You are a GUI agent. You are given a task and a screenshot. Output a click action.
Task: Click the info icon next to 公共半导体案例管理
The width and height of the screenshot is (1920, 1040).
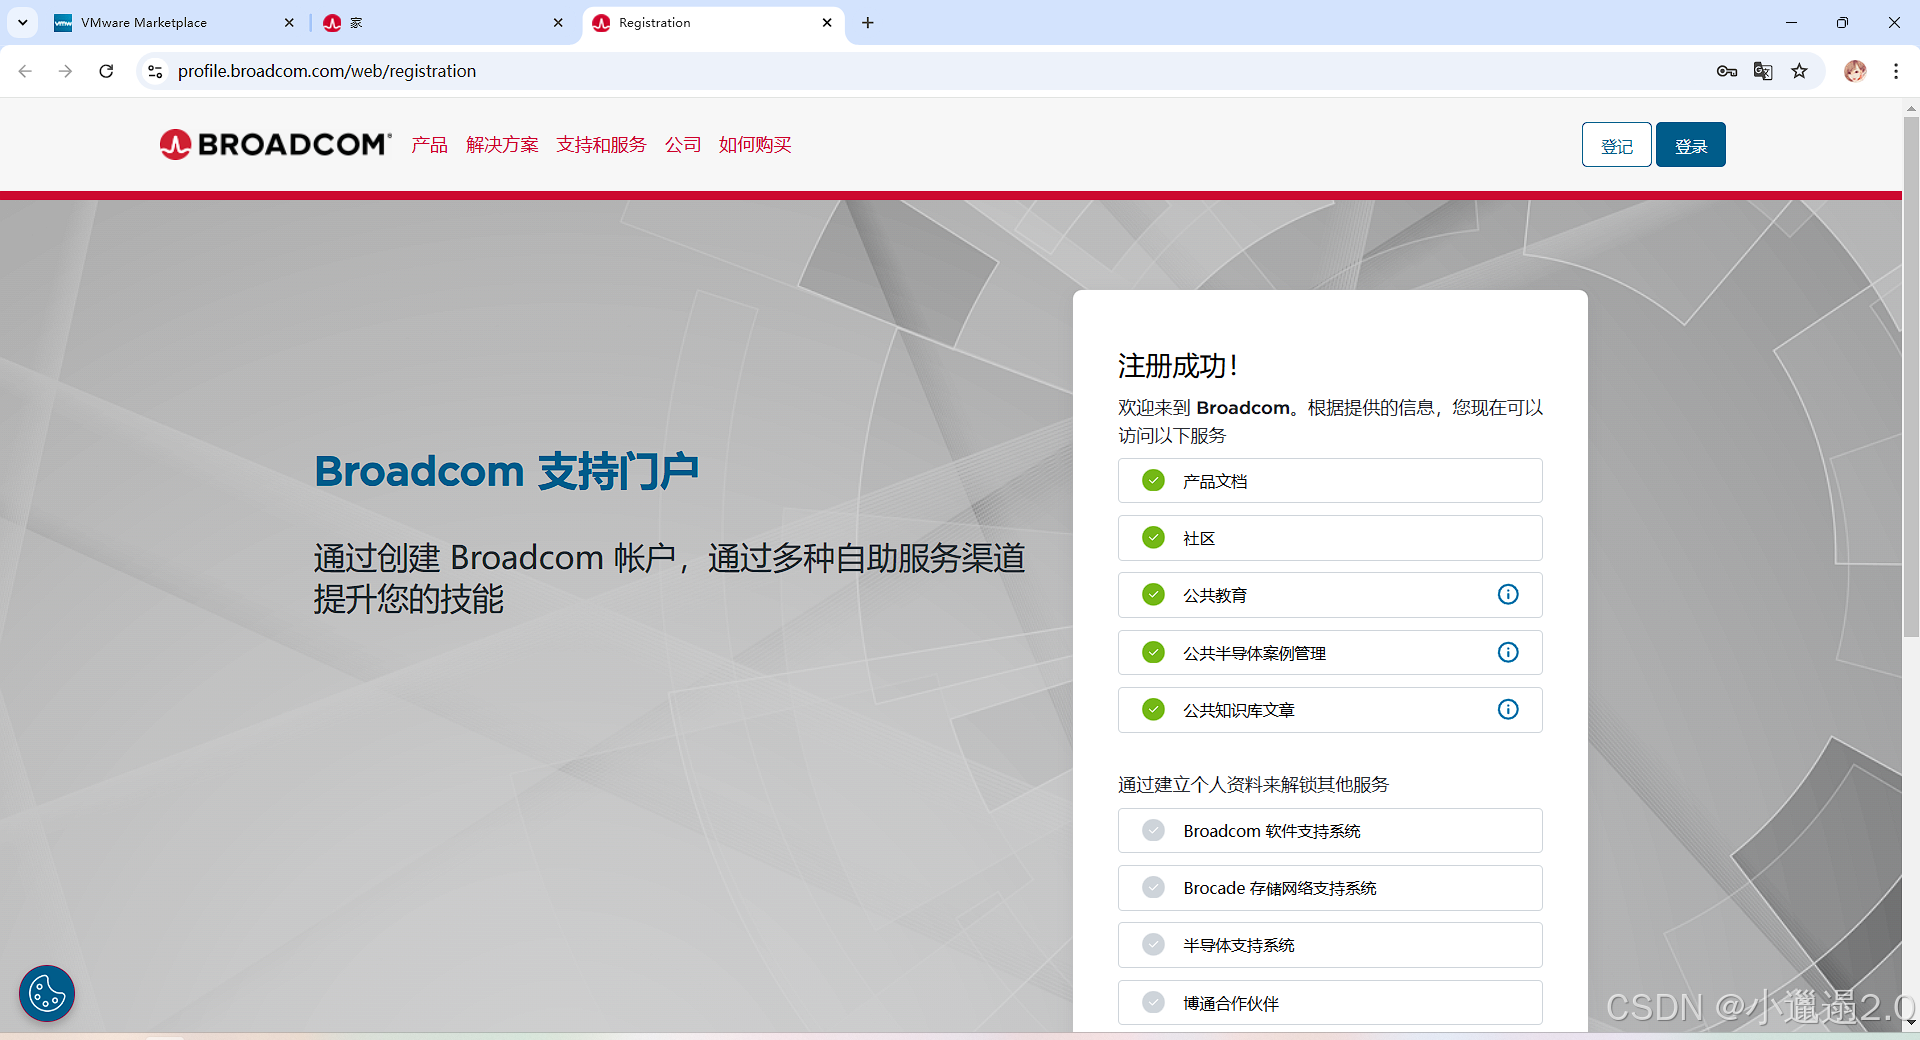click(1508, 652)
